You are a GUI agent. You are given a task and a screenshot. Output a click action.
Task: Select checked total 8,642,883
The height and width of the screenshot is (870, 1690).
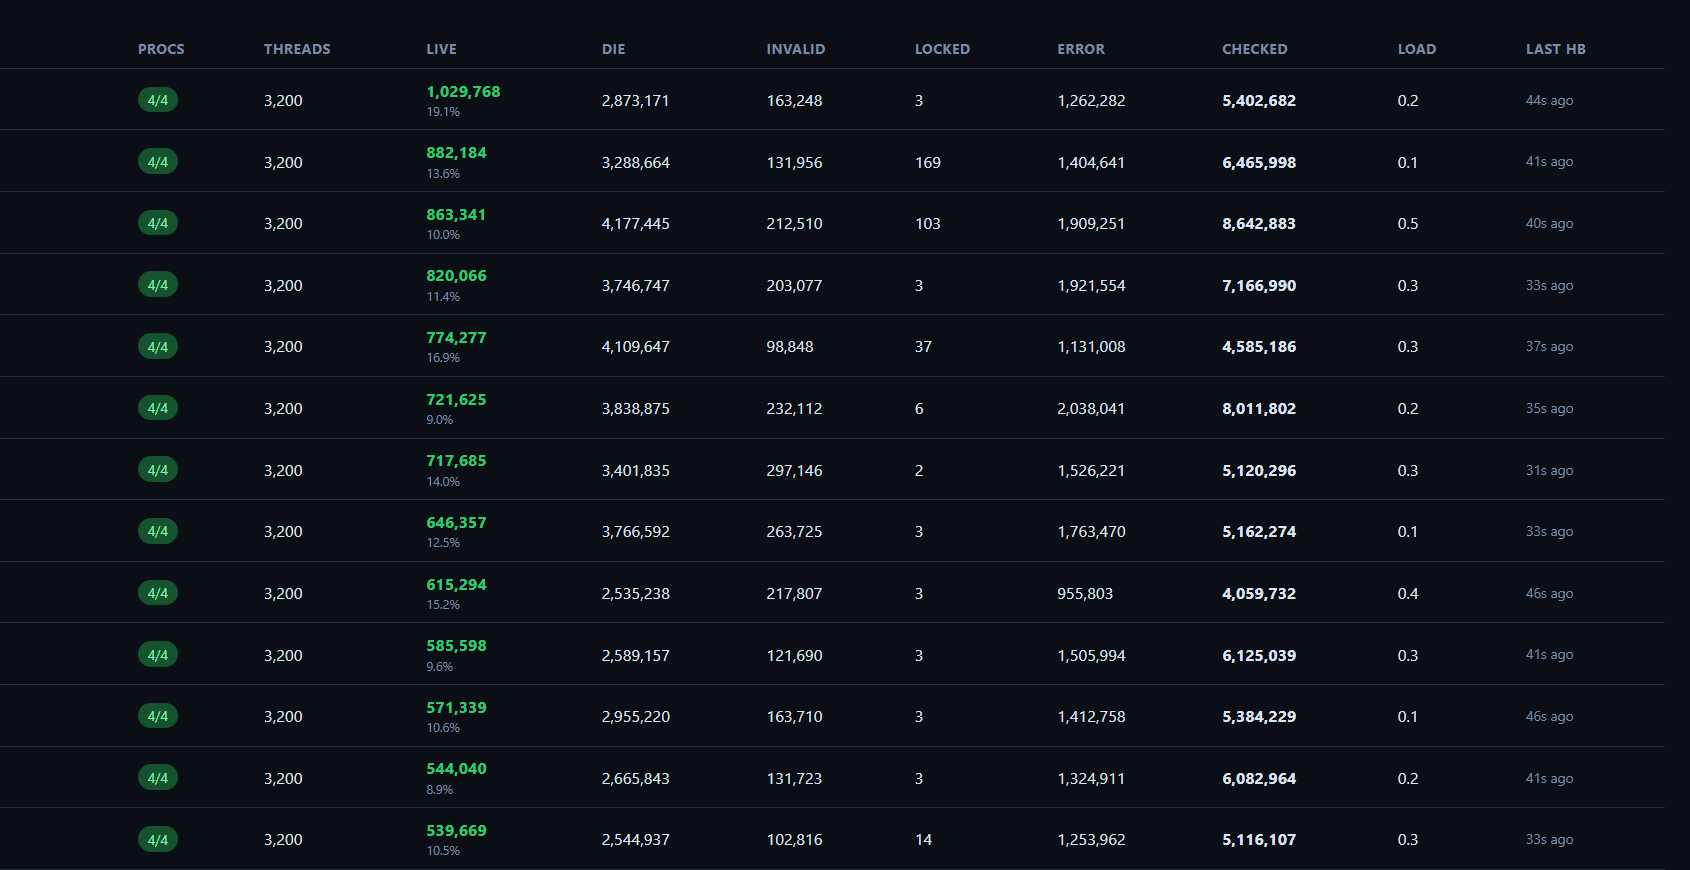coord(1259,224)
